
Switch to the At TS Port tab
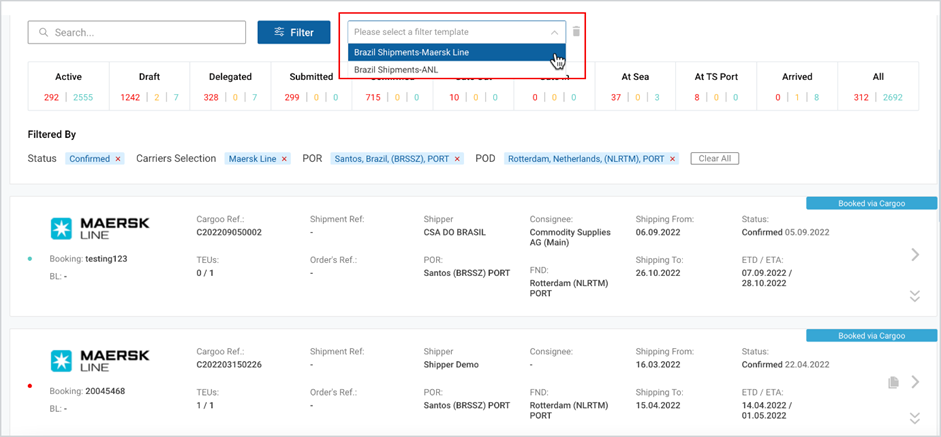[x=716, y=86]
